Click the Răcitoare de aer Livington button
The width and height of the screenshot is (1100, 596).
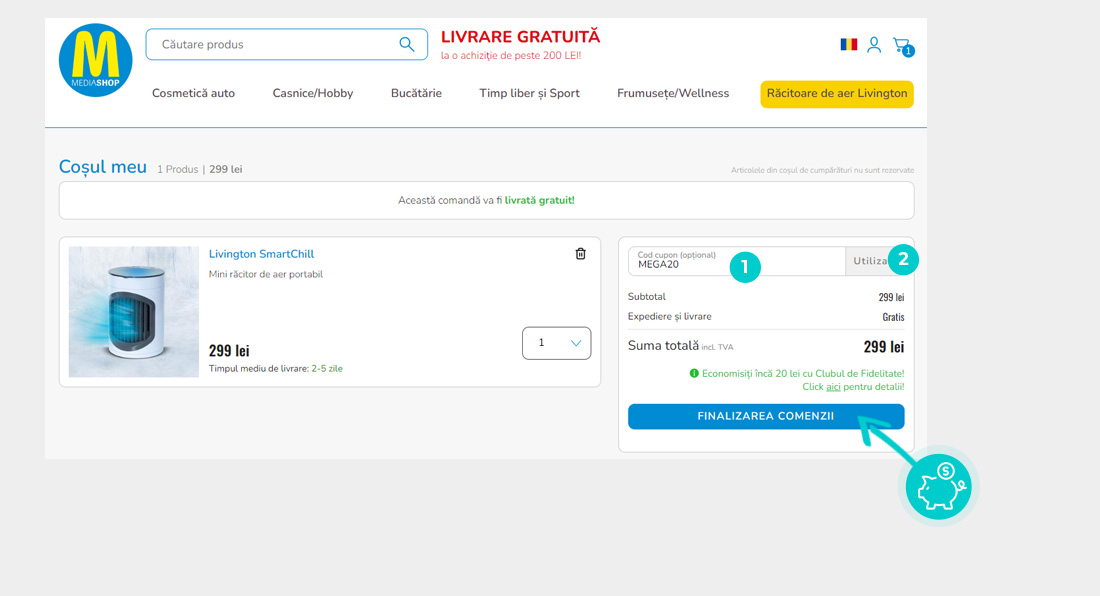click(x=837, y=94)
